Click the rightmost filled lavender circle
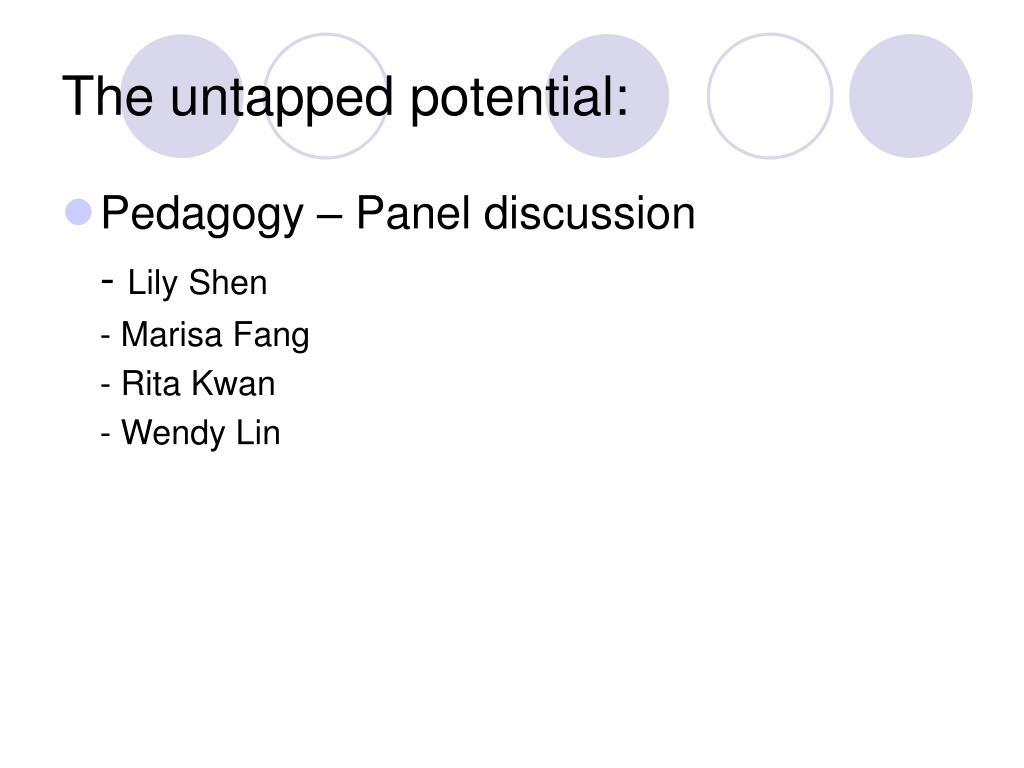 click(x=911, y=96)
